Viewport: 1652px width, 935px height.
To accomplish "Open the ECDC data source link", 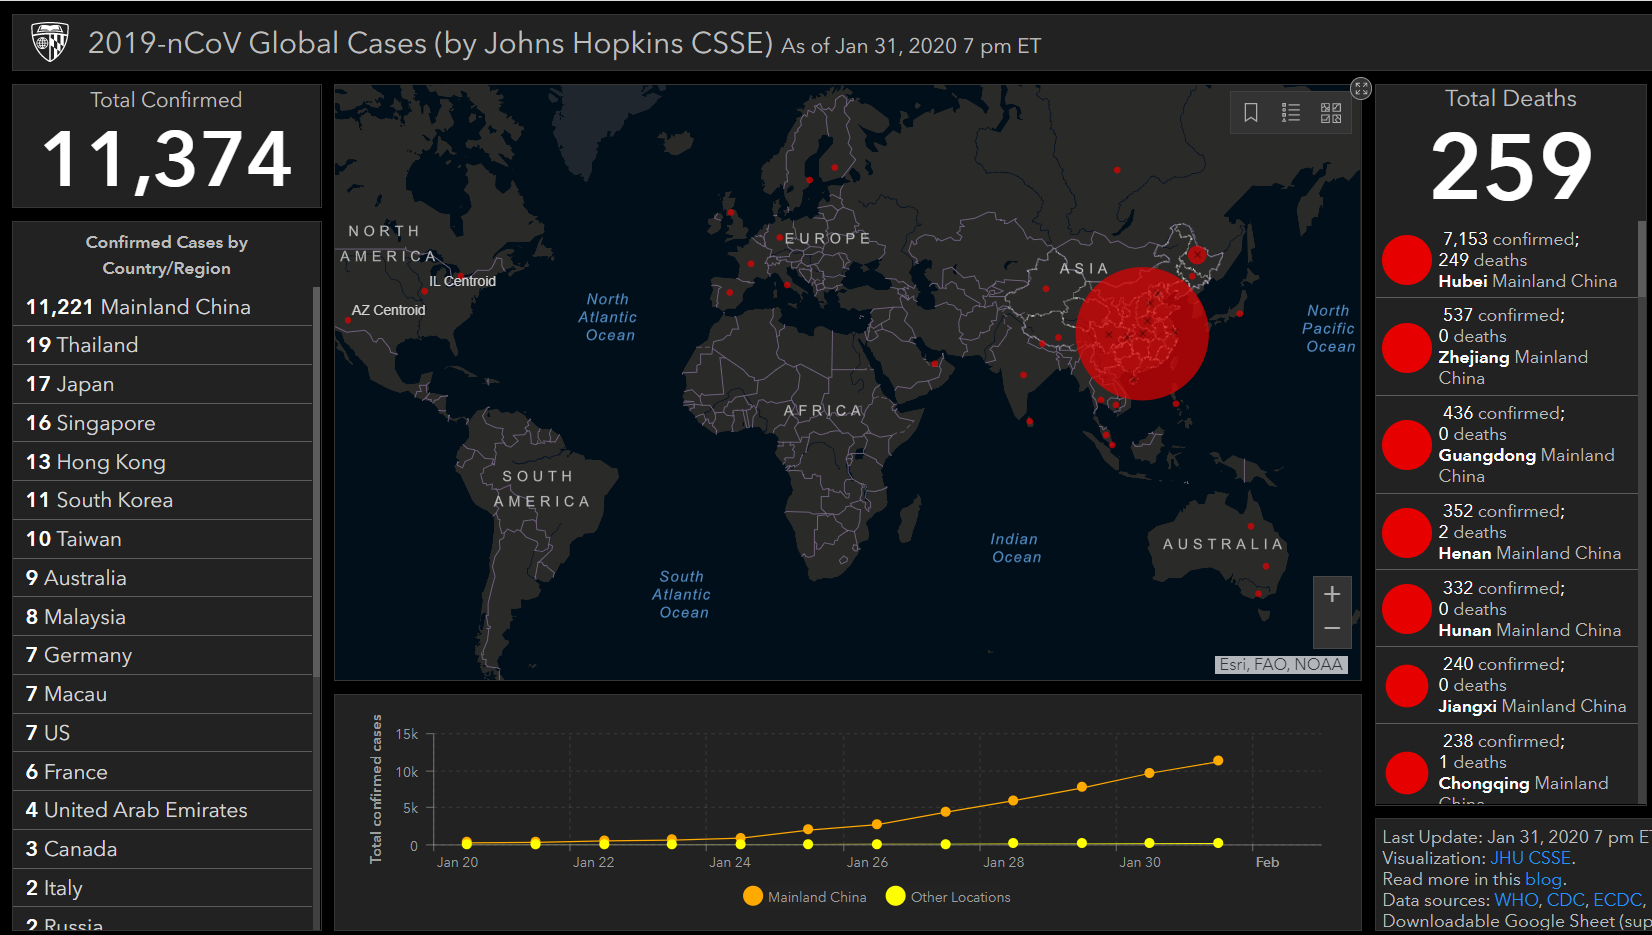I will coord(1617,900).
